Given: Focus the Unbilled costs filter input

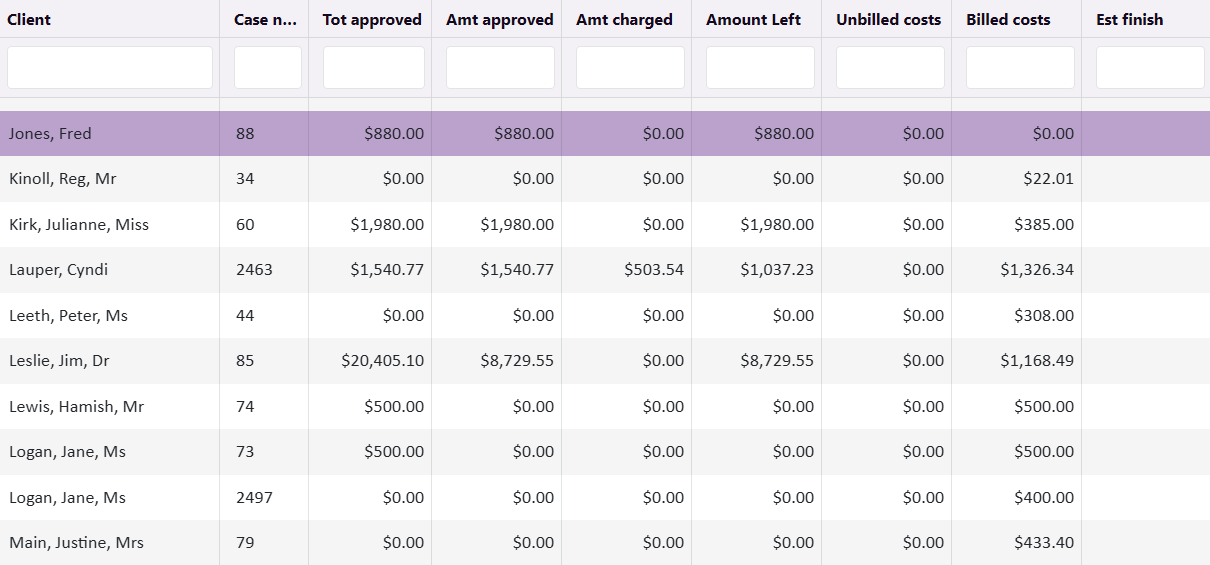Looking at the screenshot, I should 890,67.
